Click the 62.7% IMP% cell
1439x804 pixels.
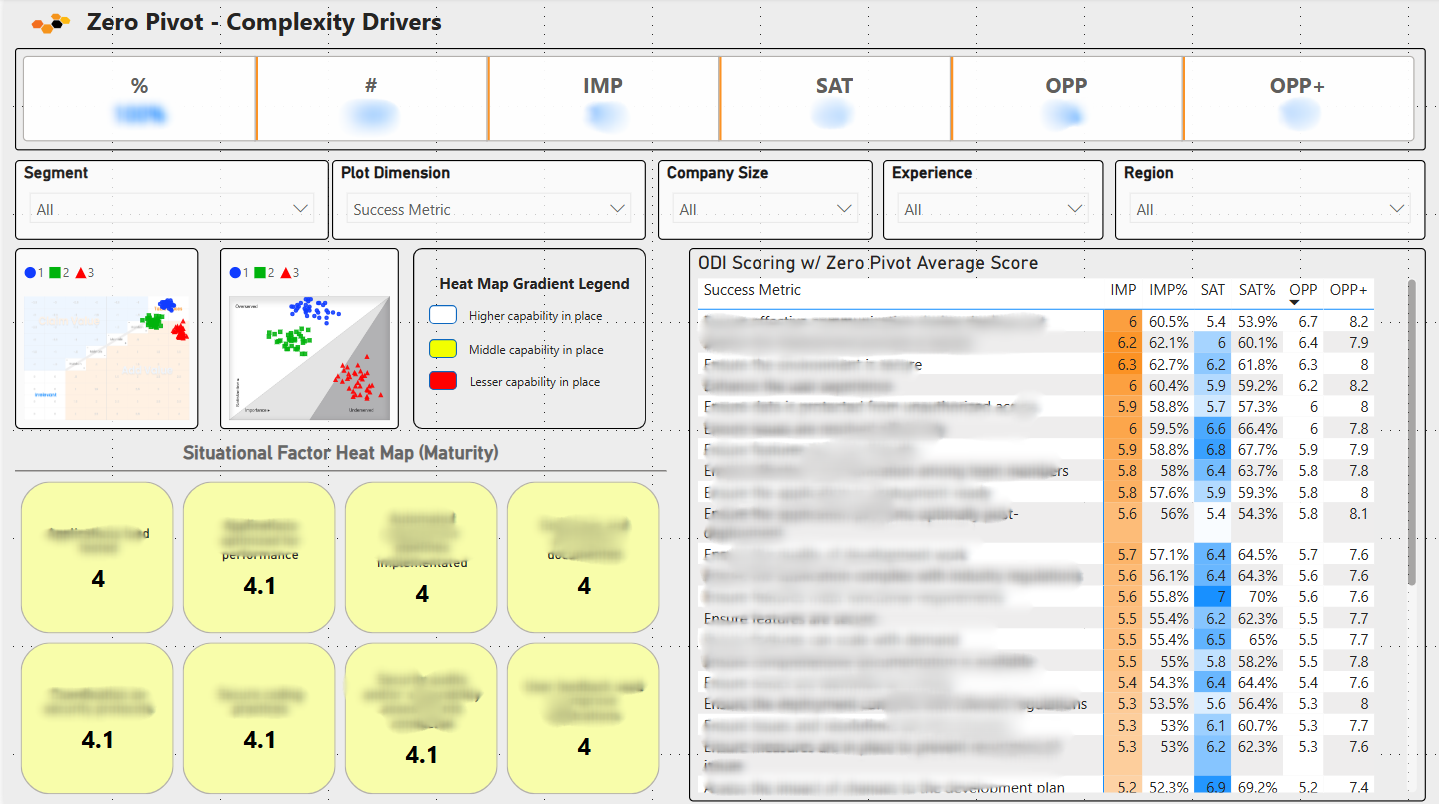coord(1168,364)
